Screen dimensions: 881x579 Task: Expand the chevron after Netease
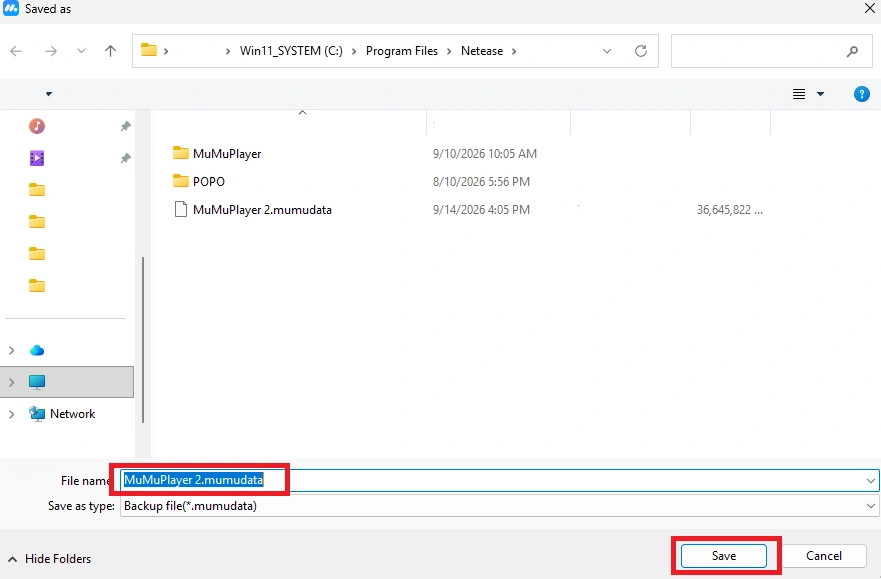tap(514, 51)
